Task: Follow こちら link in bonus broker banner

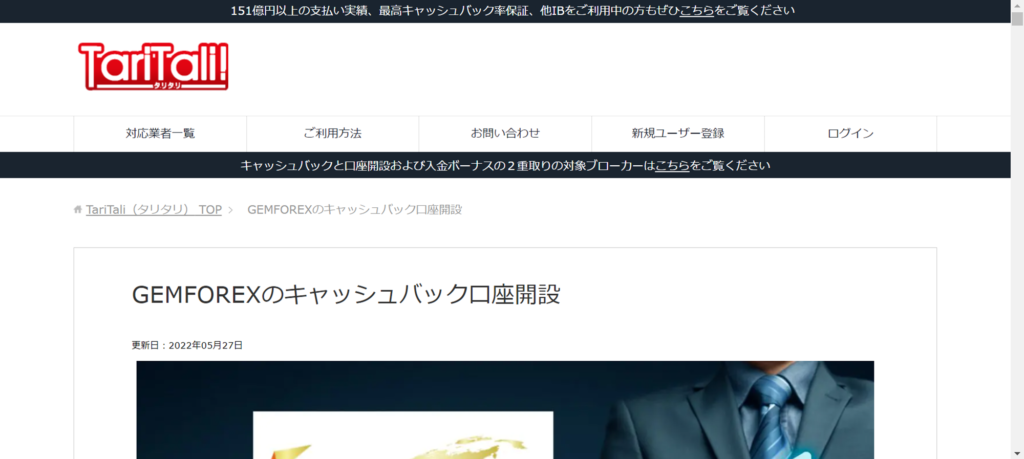Action: [673, 165]
